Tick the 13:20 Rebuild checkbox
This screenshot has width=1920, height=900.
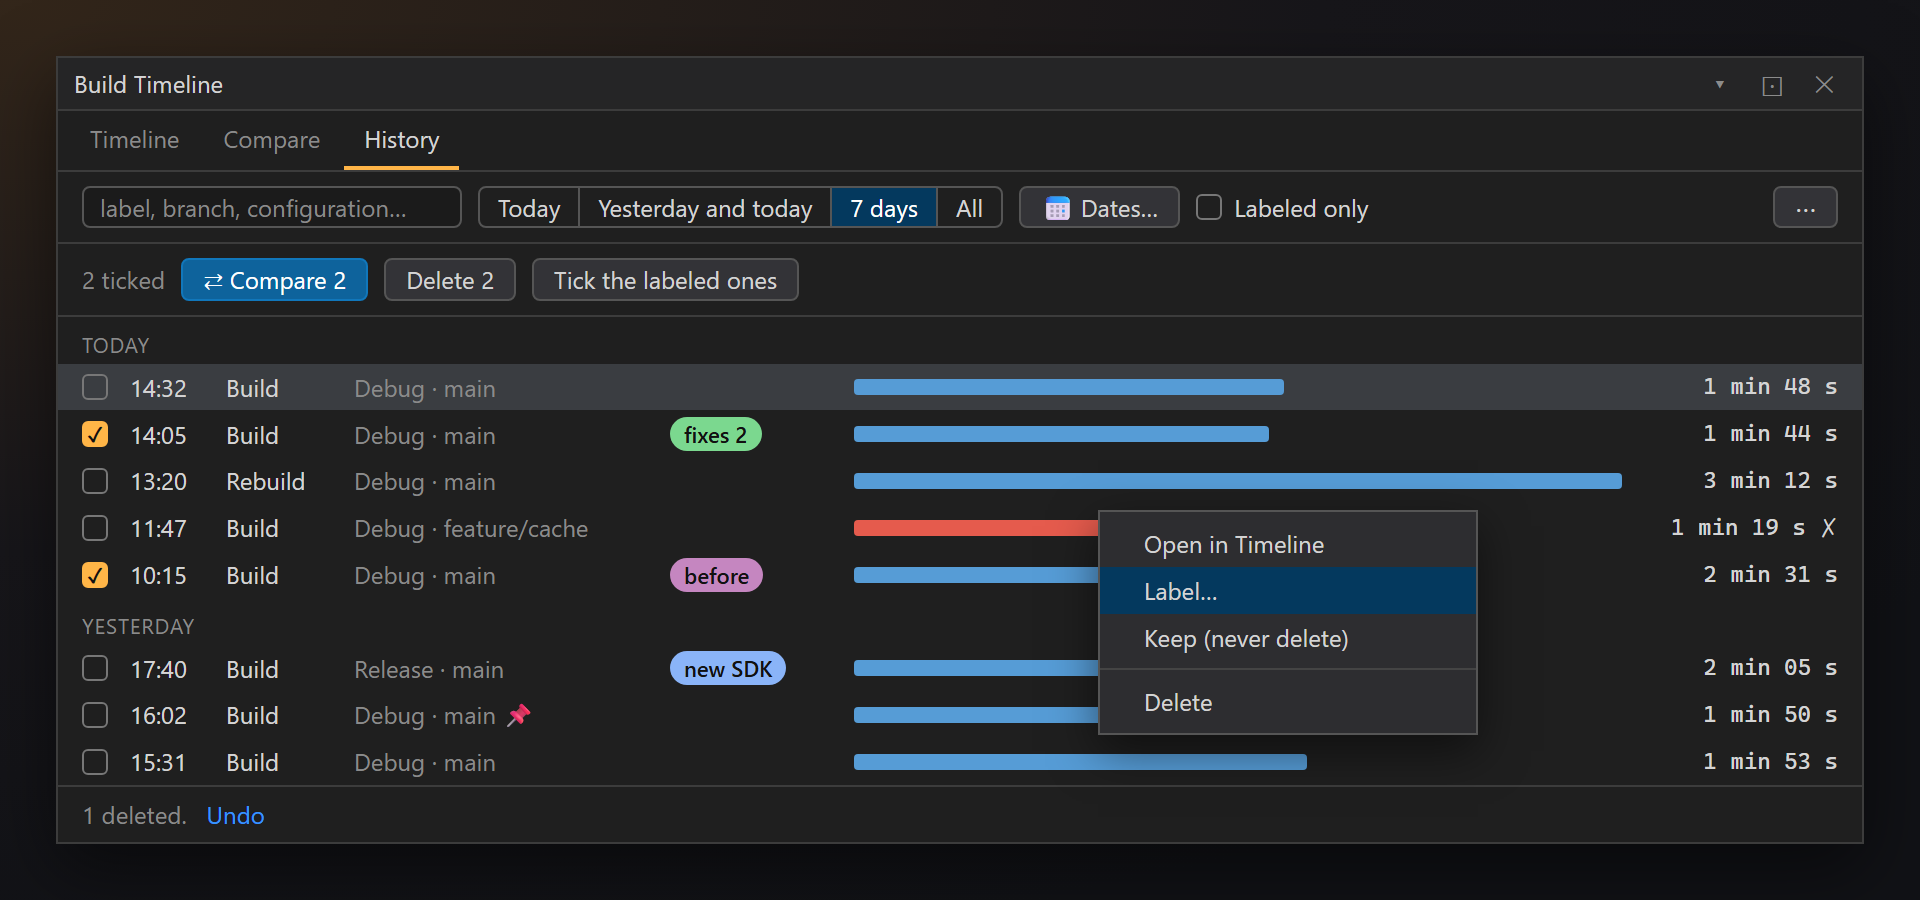click(x=95, y=481)
